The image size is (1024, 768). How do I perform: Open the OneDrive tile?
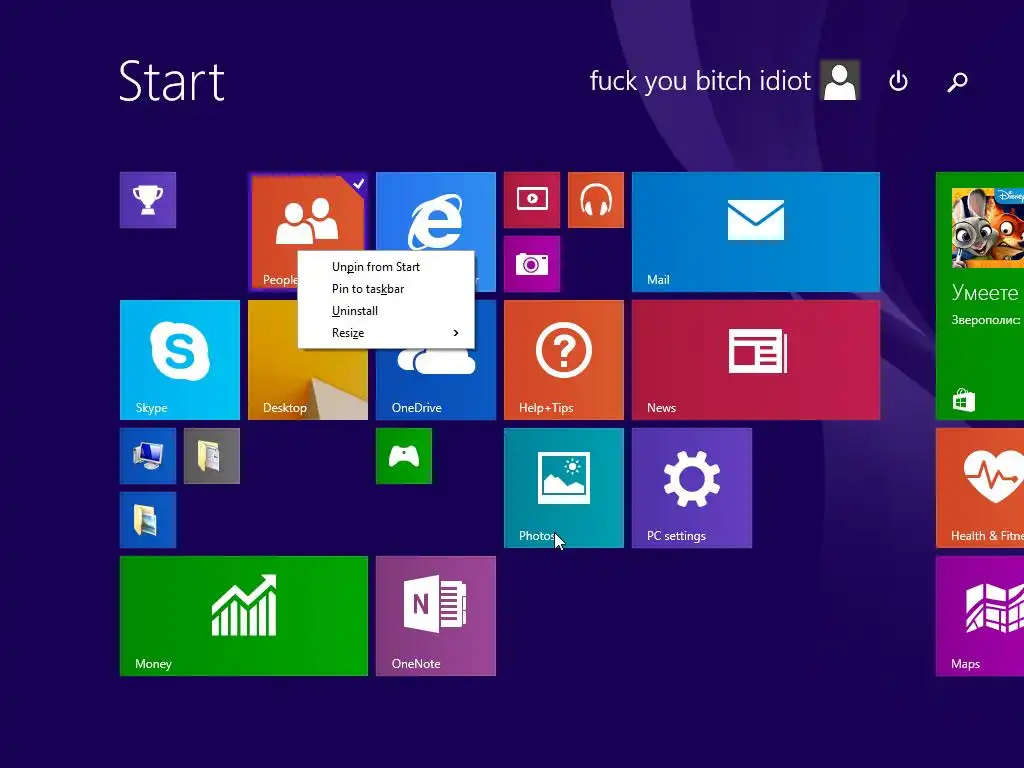tap(436, 385)
